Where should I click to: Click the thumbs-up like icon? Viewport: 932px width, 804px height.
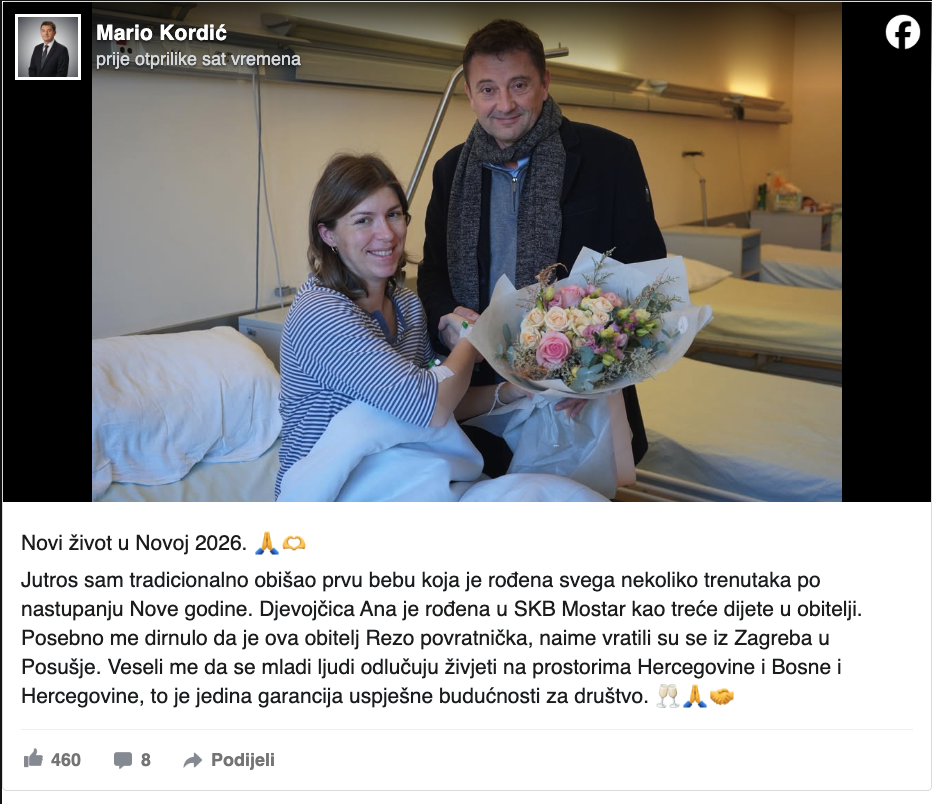pos(33,759)
